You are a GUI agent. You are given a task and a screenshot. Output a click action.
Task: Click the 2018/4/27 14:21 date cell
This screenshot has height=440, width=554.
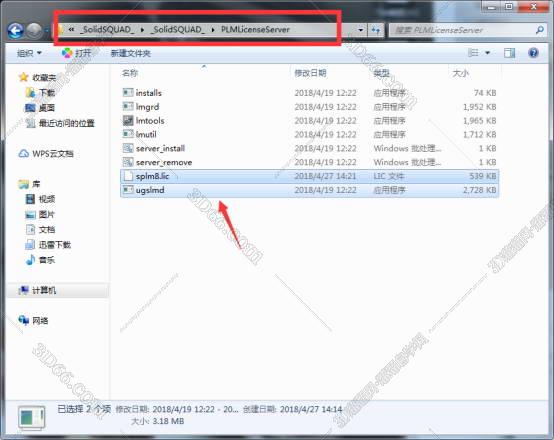(325, 176)
